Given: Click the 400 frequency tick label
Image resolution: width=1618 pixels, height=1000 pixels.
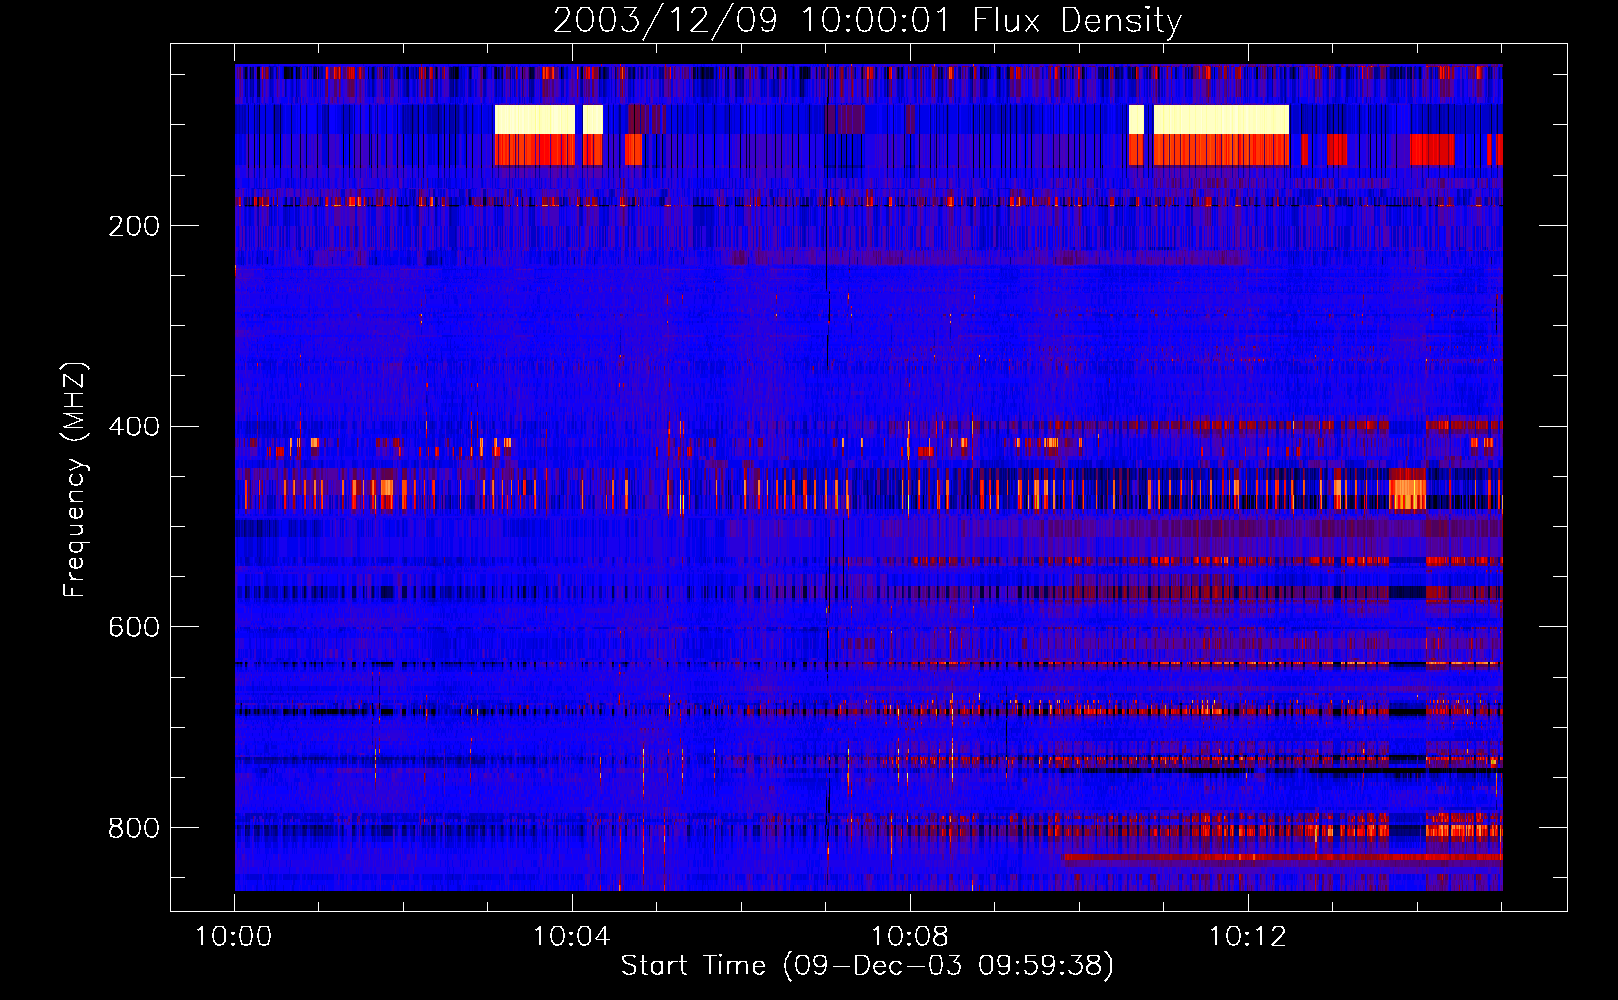Looking at the screenshot, I should 134,427.
